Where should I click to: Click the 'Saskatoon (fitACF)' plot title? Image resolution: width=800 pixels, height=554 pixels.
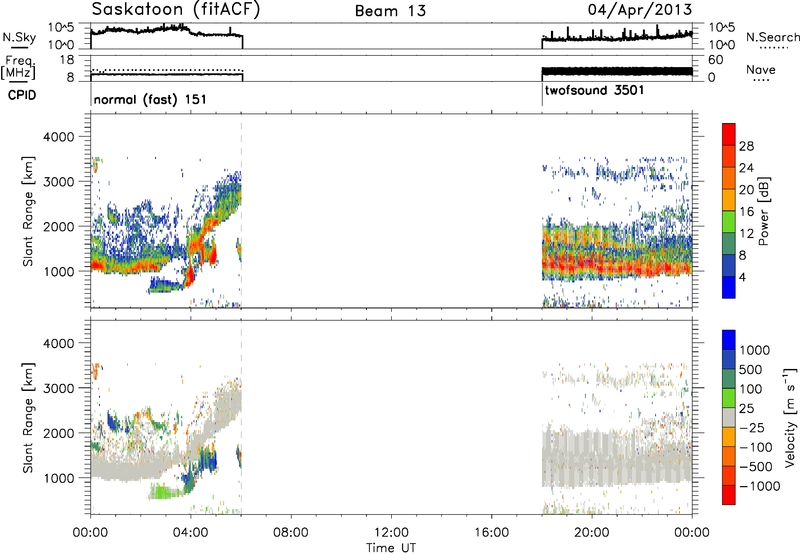[176, 9]
